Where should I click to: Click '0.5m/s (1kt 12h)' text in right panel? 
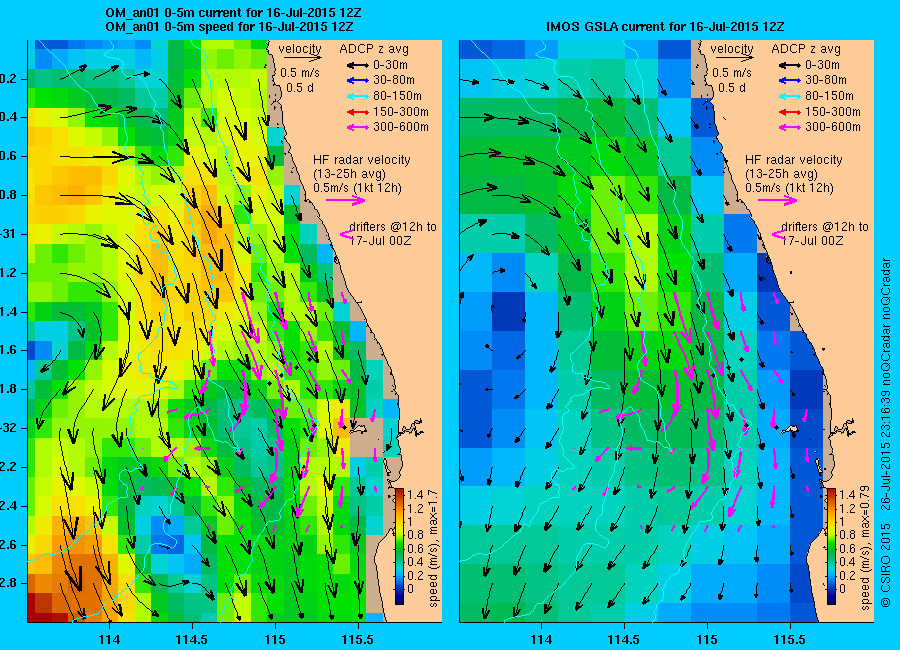(x=790, y=188)
